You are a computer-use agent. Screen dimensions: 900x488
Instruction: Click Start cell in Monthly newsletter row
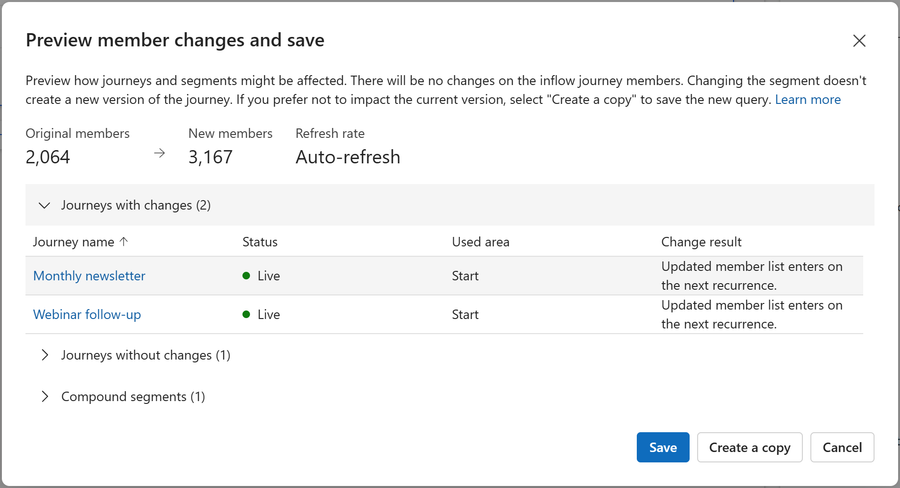[x=465, y=276]
